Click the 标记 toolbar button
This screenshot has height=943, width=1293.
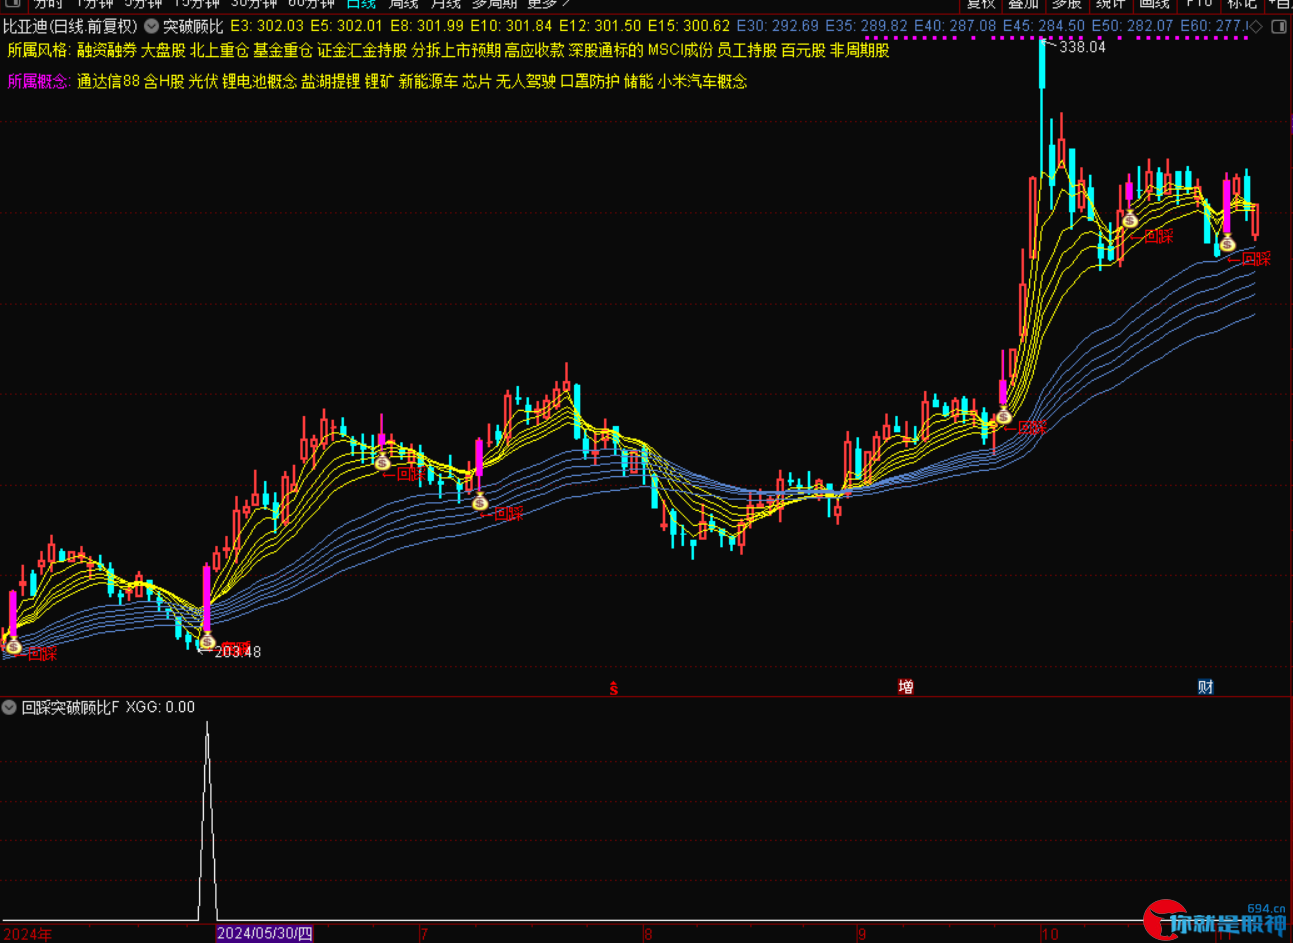1242,4
